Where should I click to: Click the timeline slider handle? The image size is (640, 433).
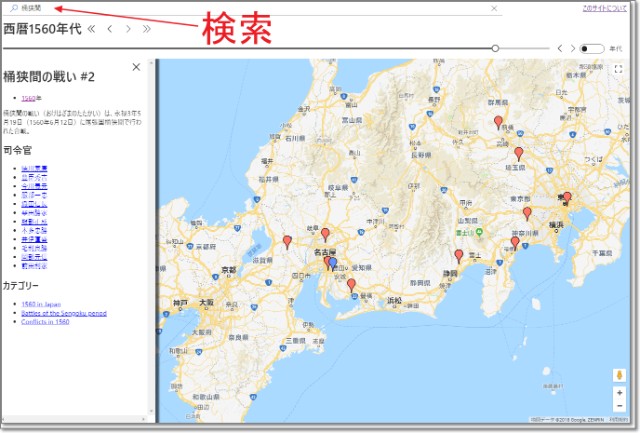[495, 48]
